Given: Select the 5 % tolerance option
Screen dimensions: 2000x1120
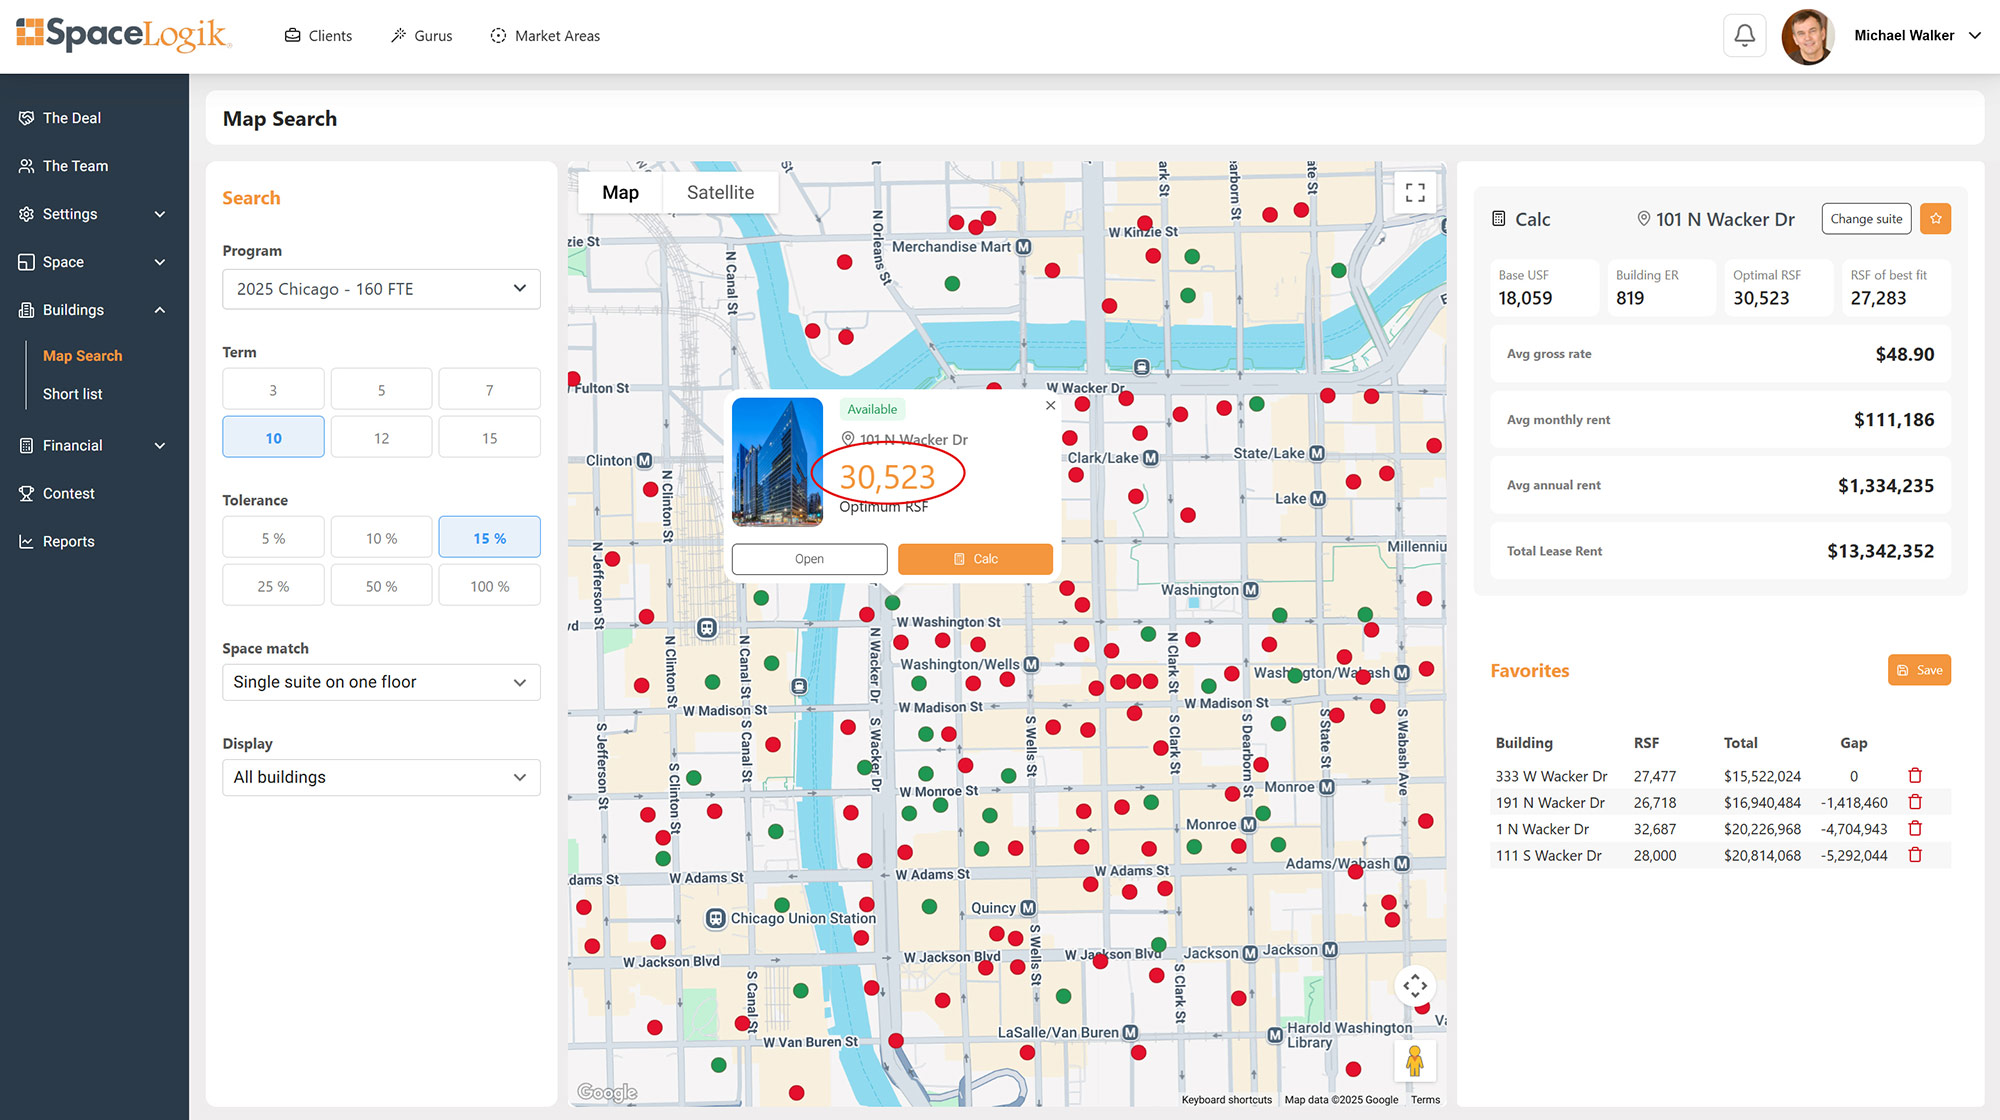Looking at the screenshot, I should (273, 538).
